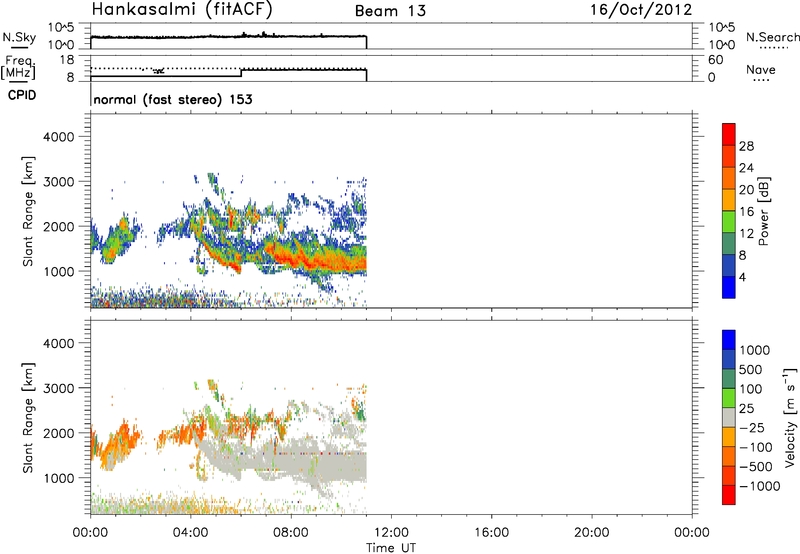Click the 'Beam 13' label
Image resolution: width=800 pixels, height=554 pixels.
[x=390, y=11]
